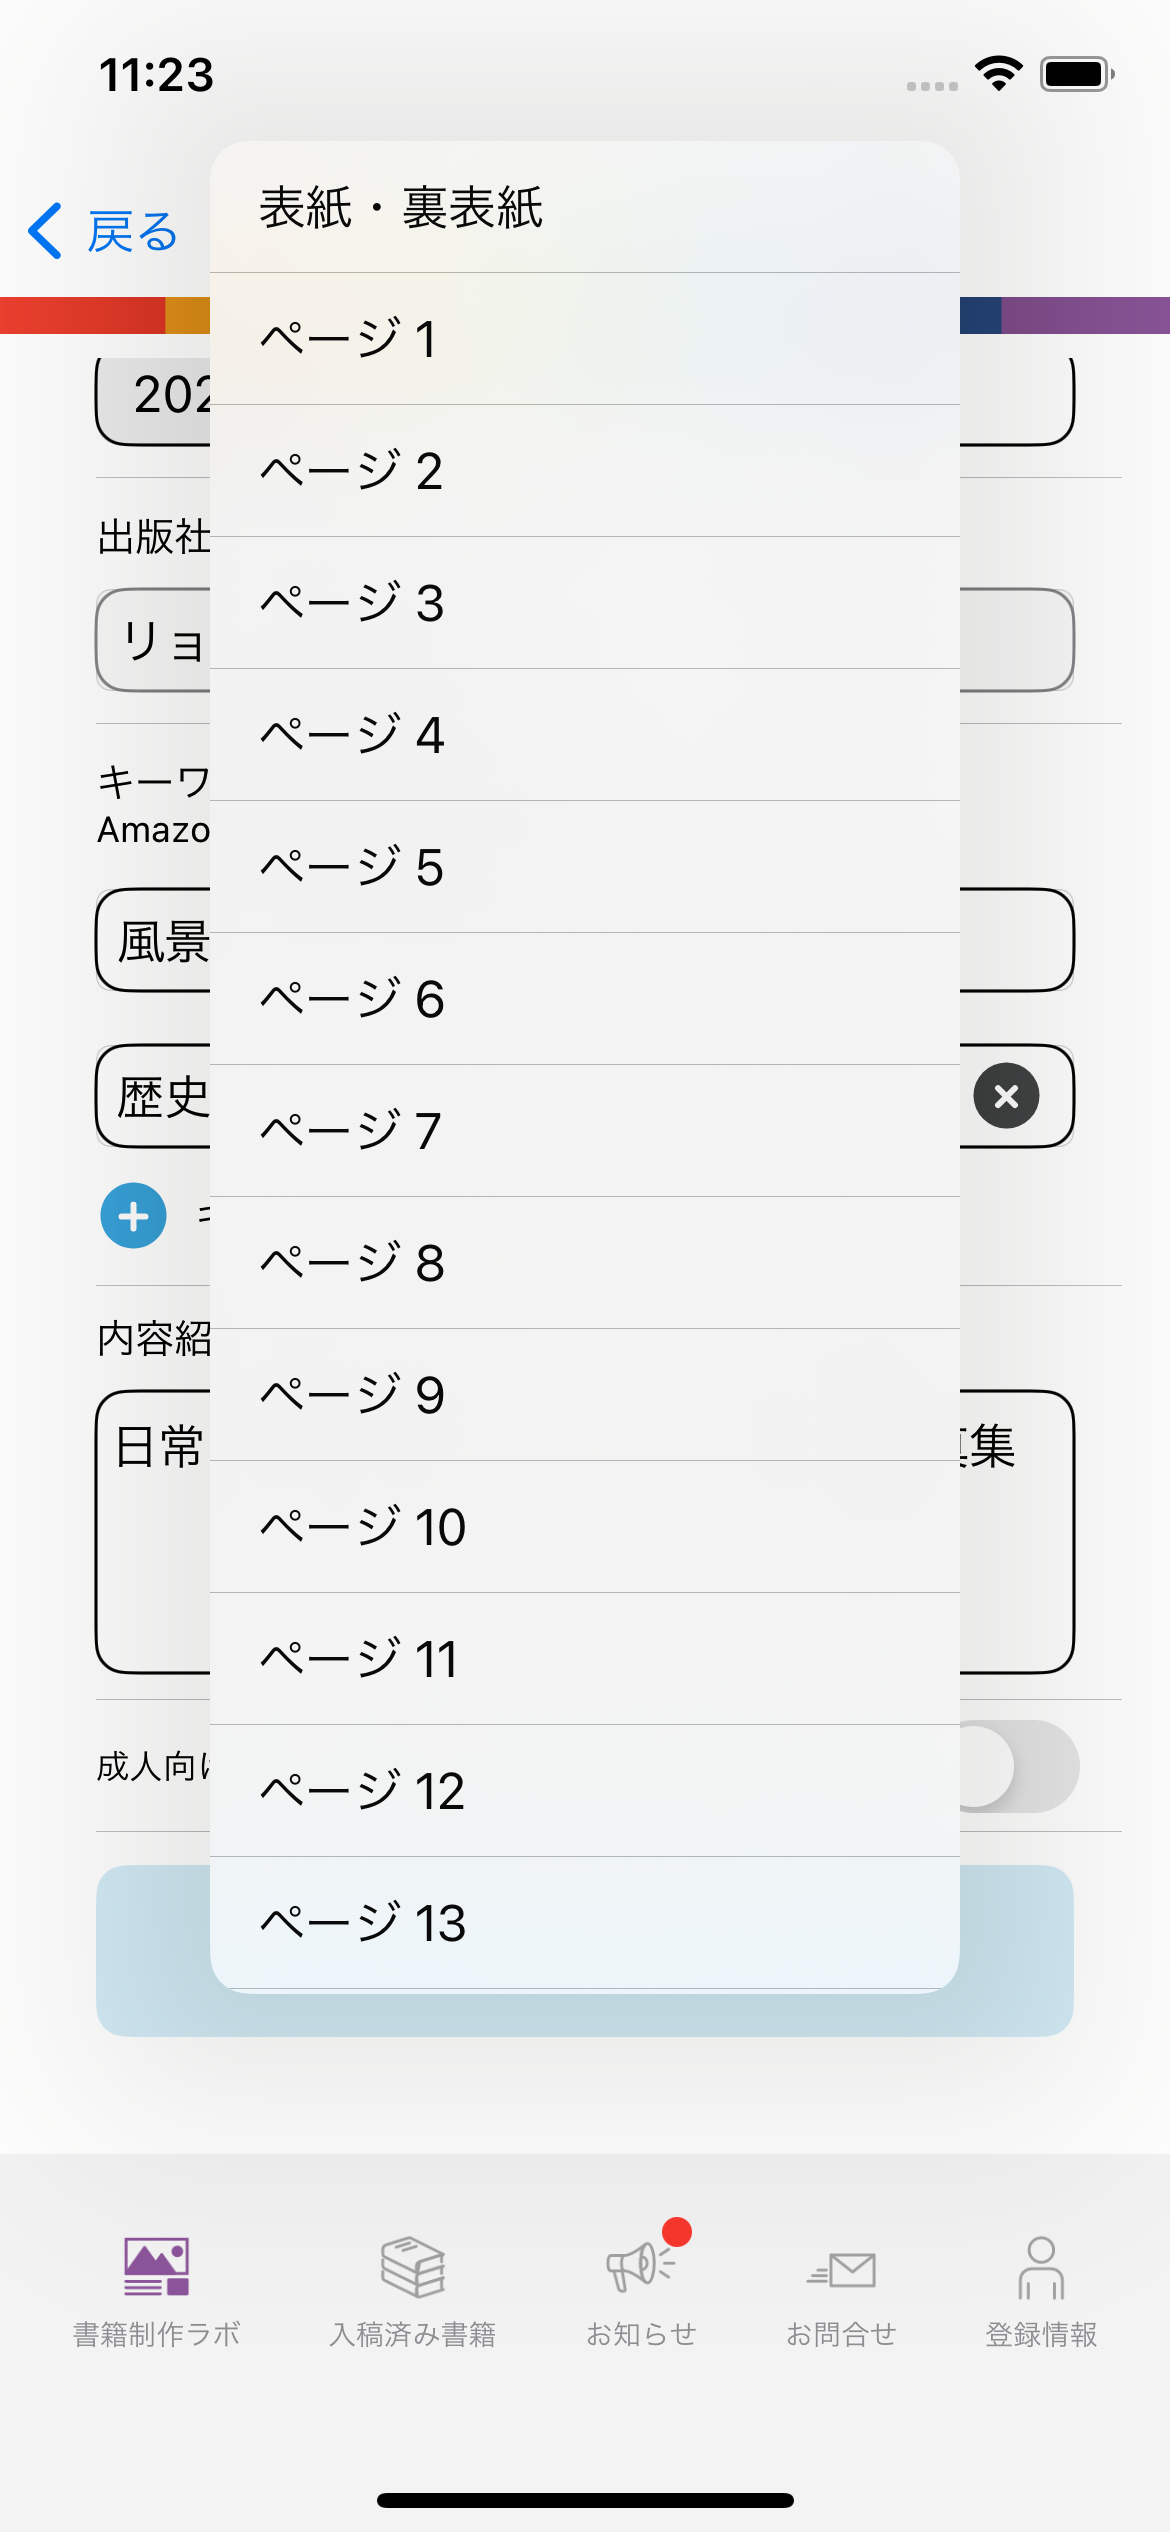Choose ページ 1 in the picker

[585, 339]
